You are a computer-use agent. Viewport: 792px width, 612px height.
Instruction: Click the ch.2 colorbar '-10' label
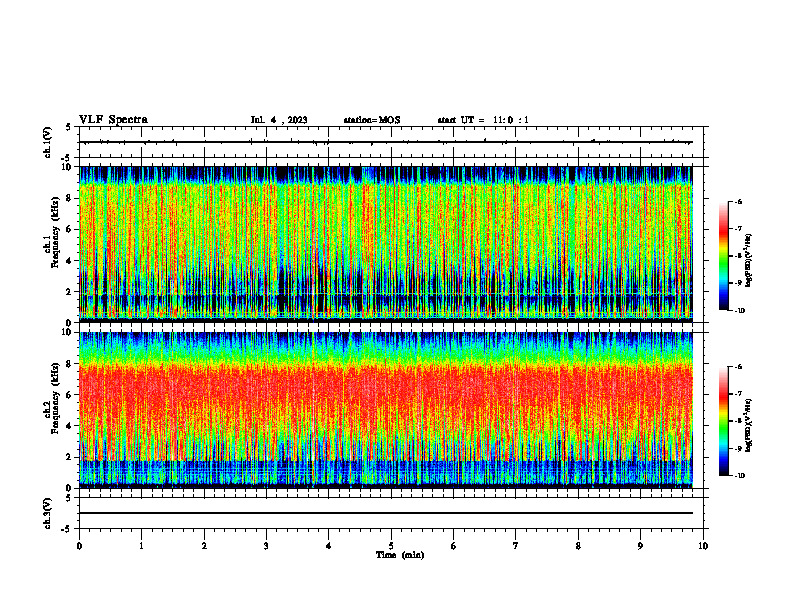pos(738,476)
